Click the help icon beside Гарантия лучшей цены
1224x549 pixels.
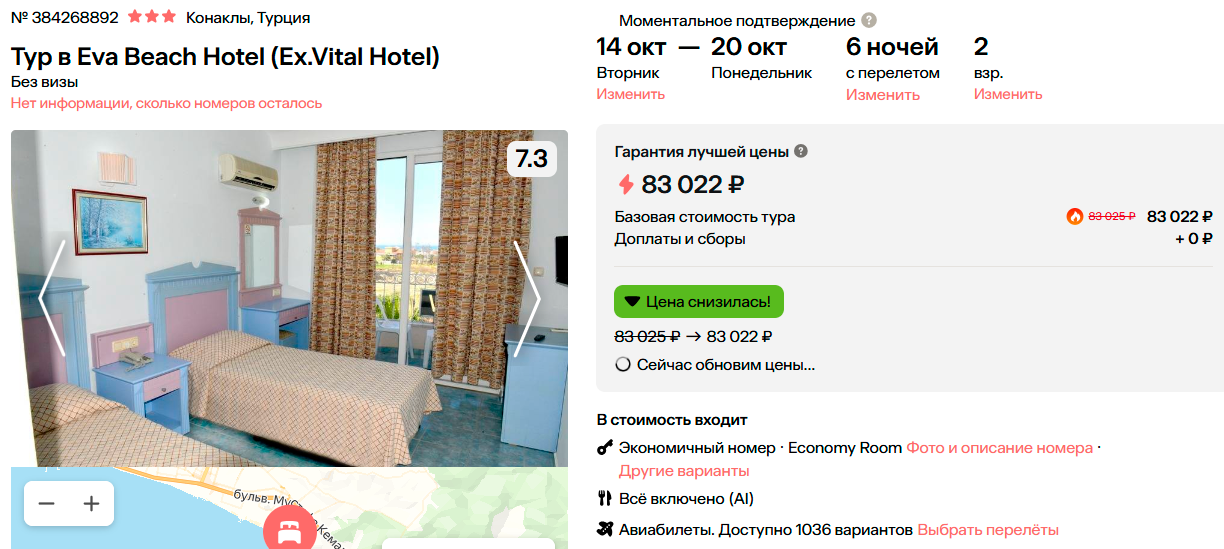click(801, 152)
